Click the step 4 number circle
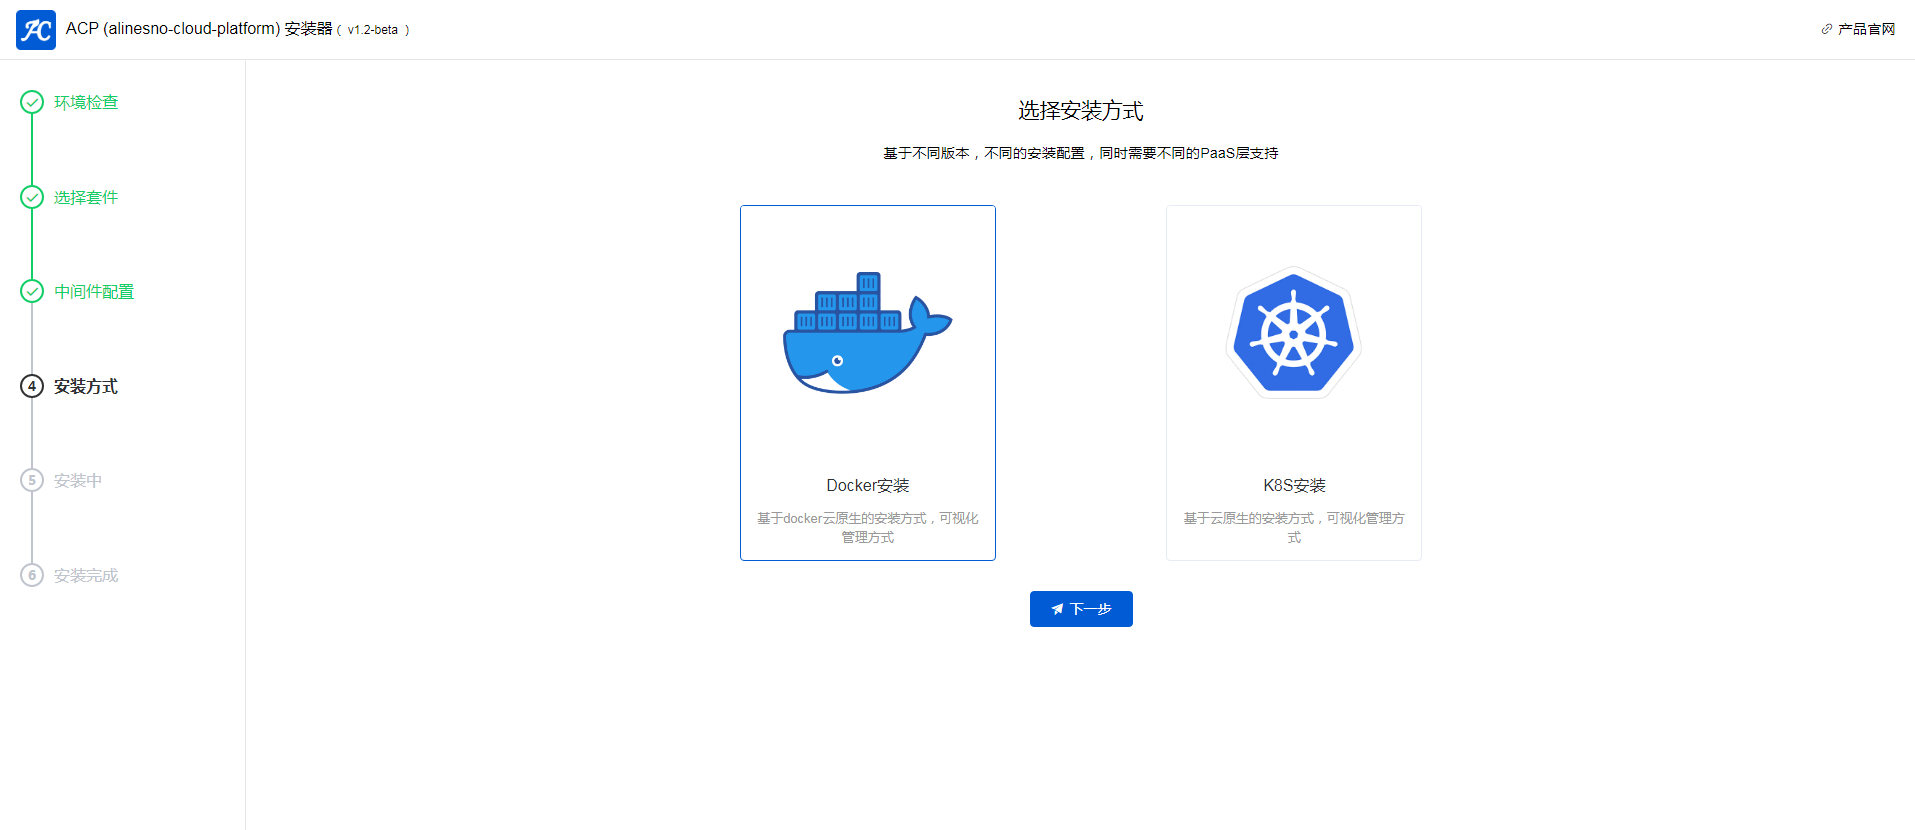 tap(32, 386)
